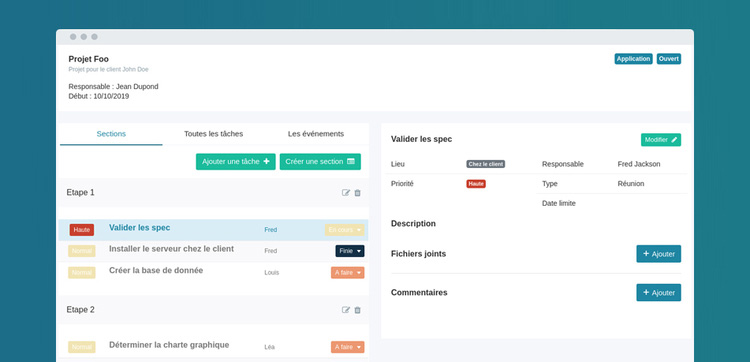Click Normal badge of Installer le serveur
This screenshot has height=362, width=750.
pyautogui.click(x=82, y=251)
